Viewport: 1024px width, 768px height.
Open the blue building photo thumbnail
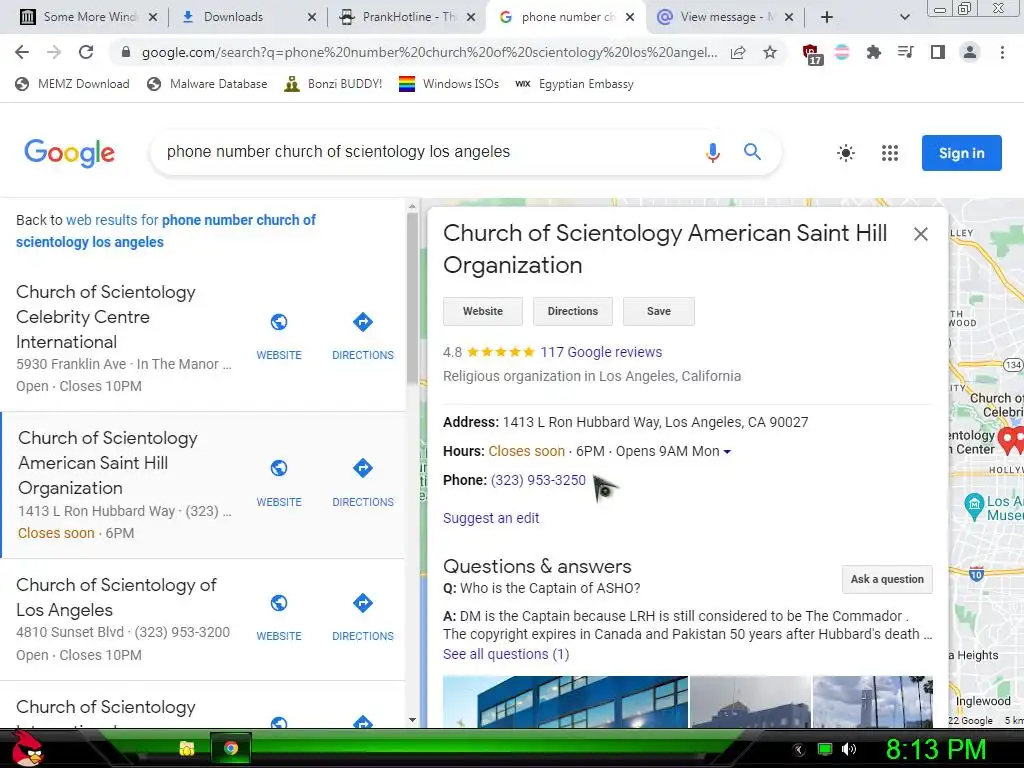coord(565,701)
